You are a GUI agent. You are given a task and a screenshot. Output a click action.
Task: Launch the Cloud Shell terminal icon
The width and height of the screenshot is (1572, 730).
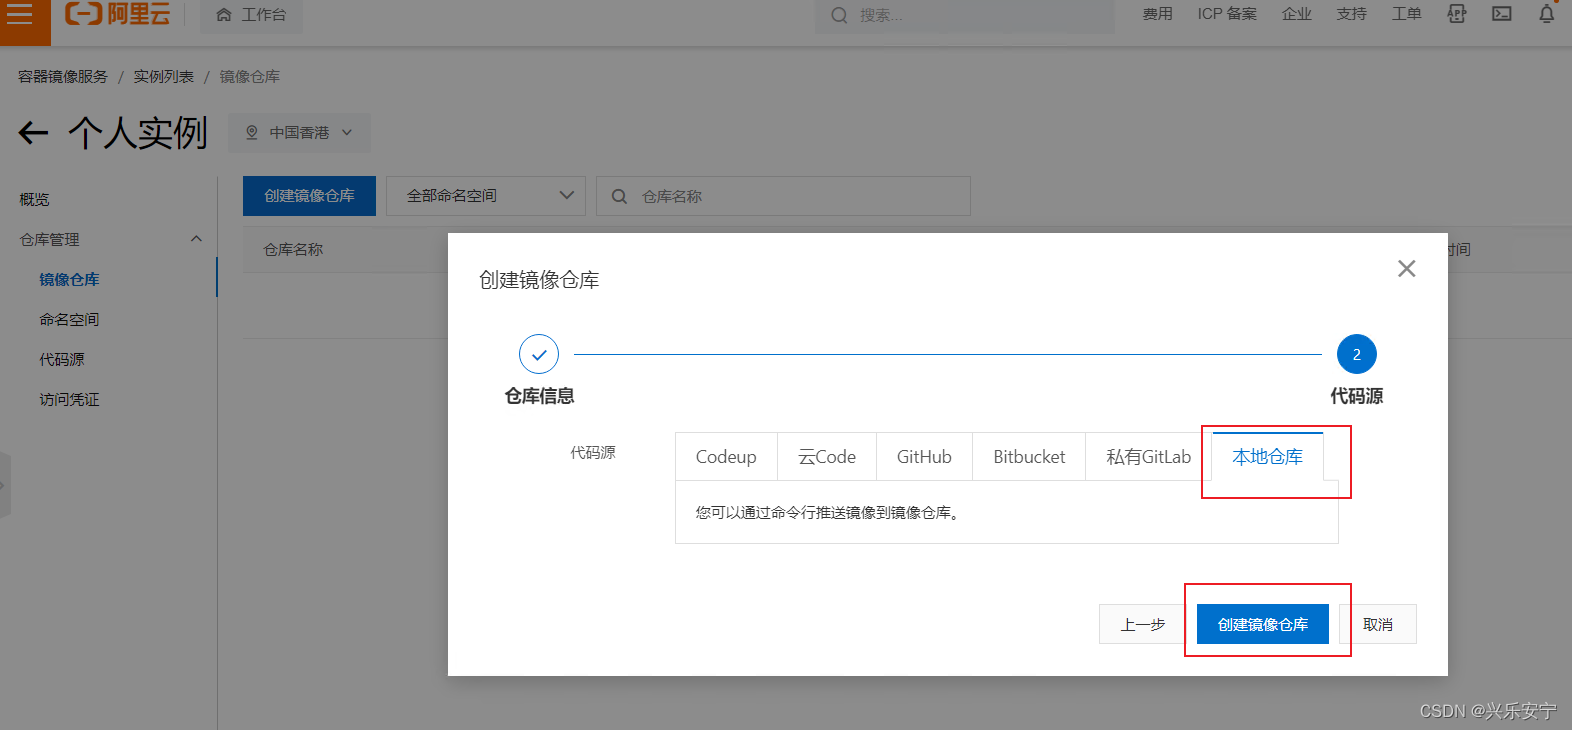(1502, 14)
